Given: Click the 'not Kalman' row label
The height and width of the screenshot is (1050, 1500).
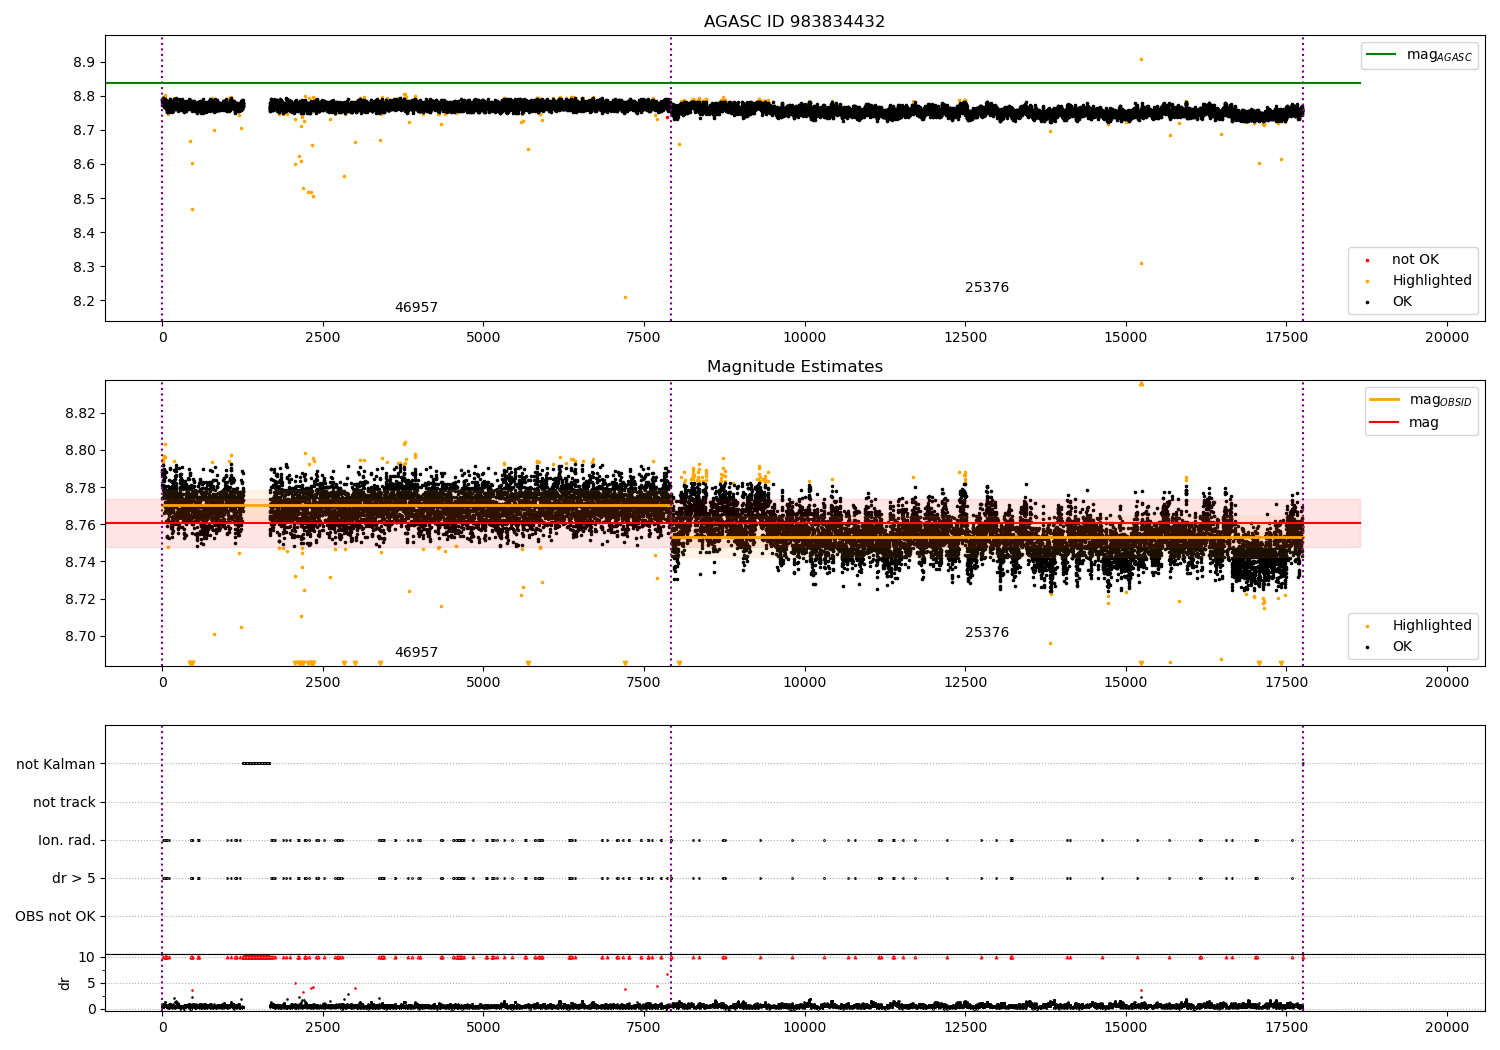Looking at the screenshot, I should 56,764.
